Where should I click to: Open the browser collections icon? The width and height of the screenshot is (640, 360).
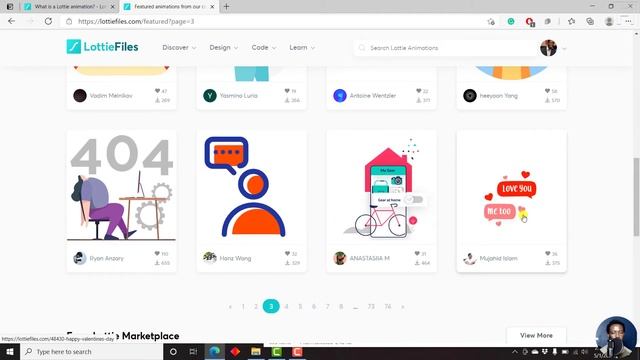[x=590, y=22]
